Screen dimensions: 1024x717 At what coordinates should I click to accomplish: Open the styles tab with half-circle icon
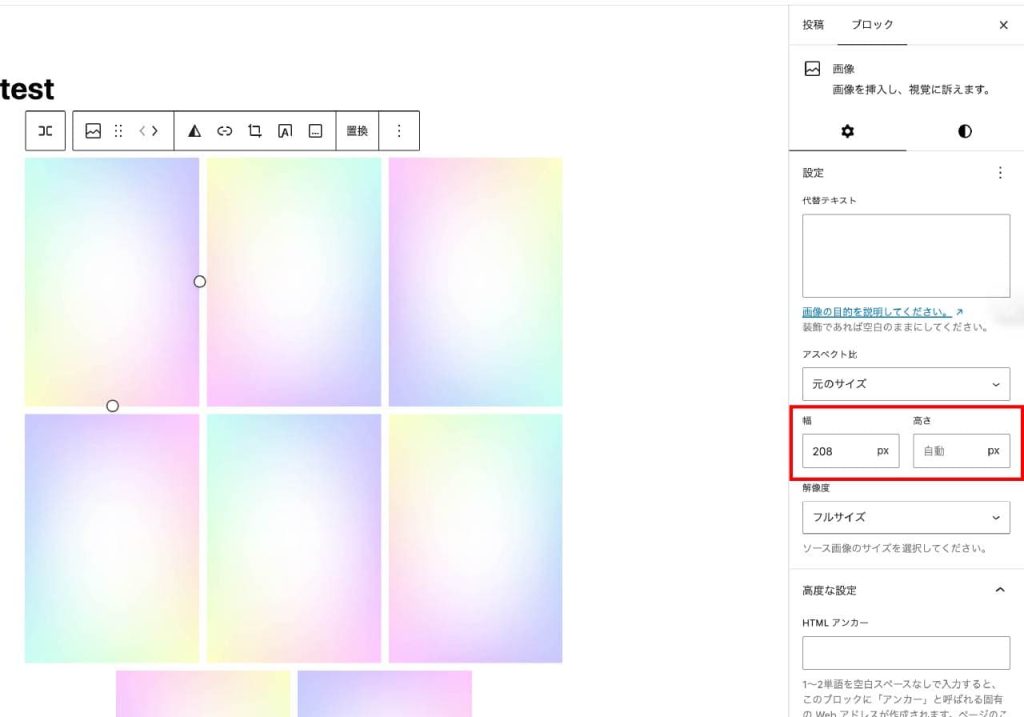(964, 132)
